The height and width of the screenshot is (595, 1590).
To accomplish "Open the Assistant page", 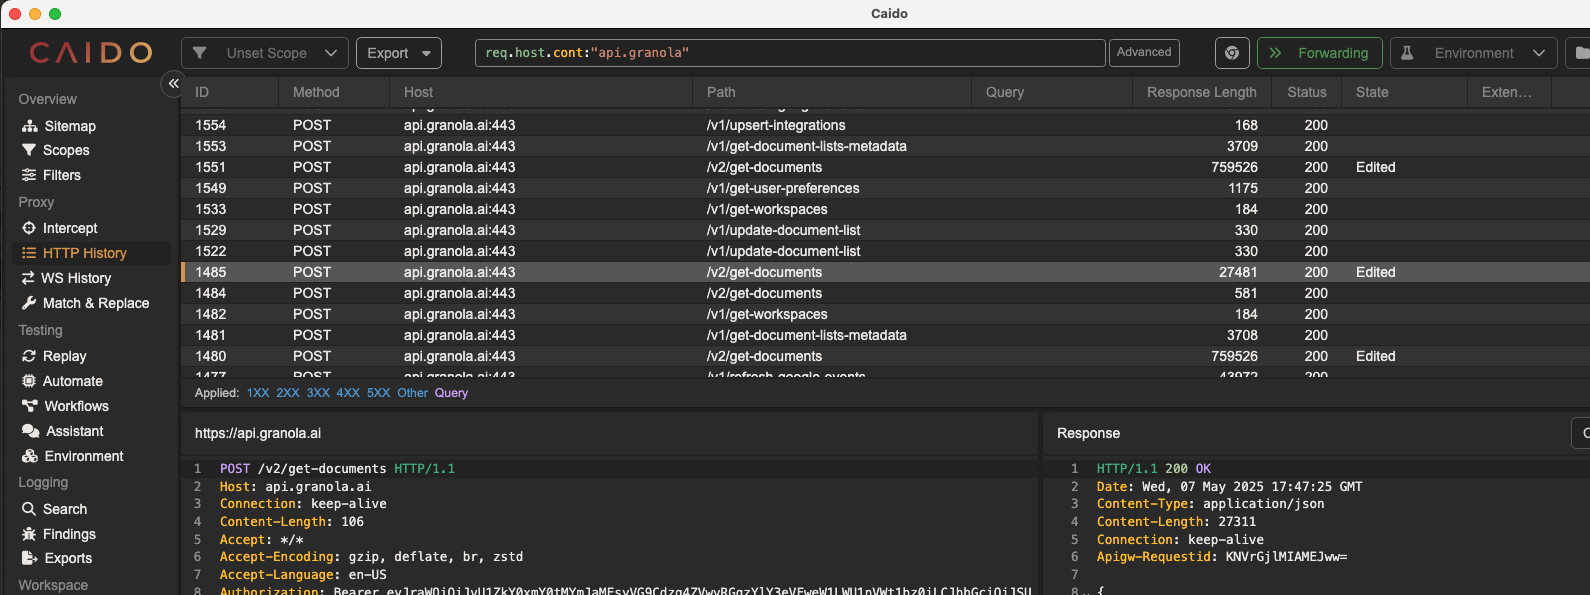I will coord(62,431).
